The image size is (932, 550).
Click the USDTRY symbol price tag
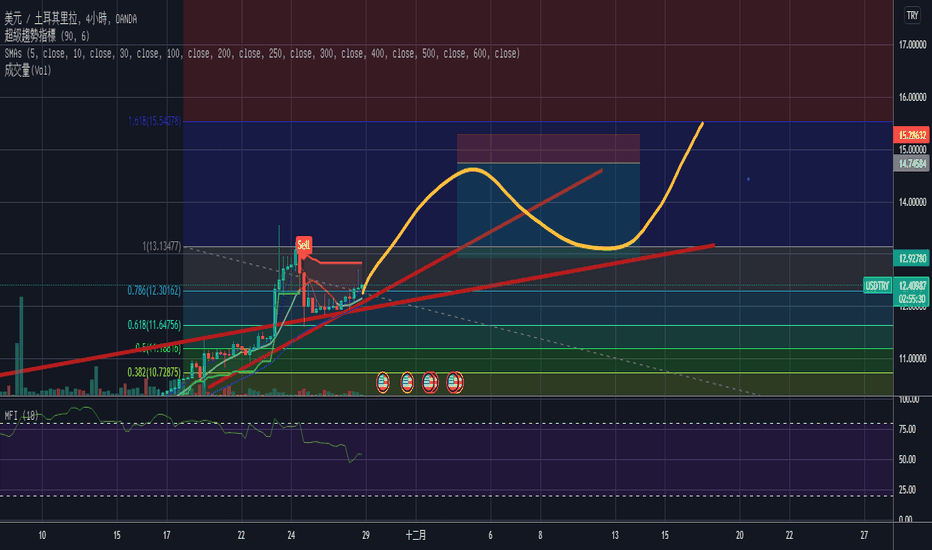(x=877, y=286)
